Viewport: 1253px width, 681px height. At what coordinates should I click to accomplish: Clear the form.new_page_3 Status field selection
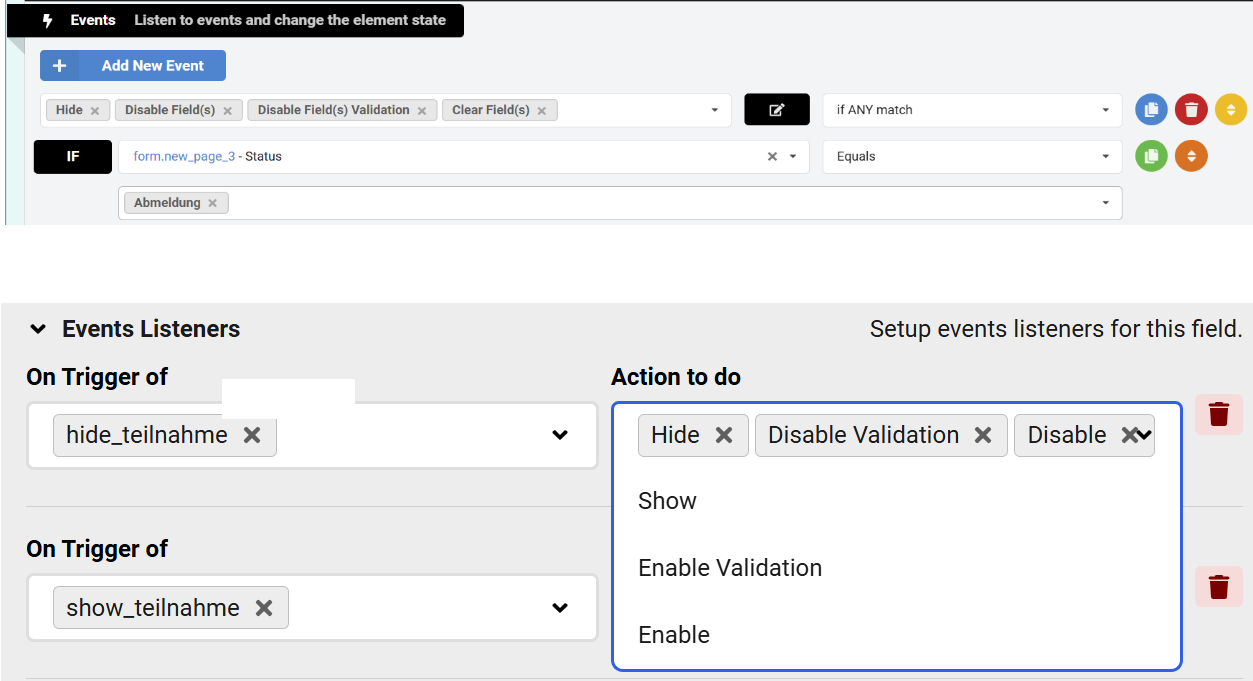point(772,157)
